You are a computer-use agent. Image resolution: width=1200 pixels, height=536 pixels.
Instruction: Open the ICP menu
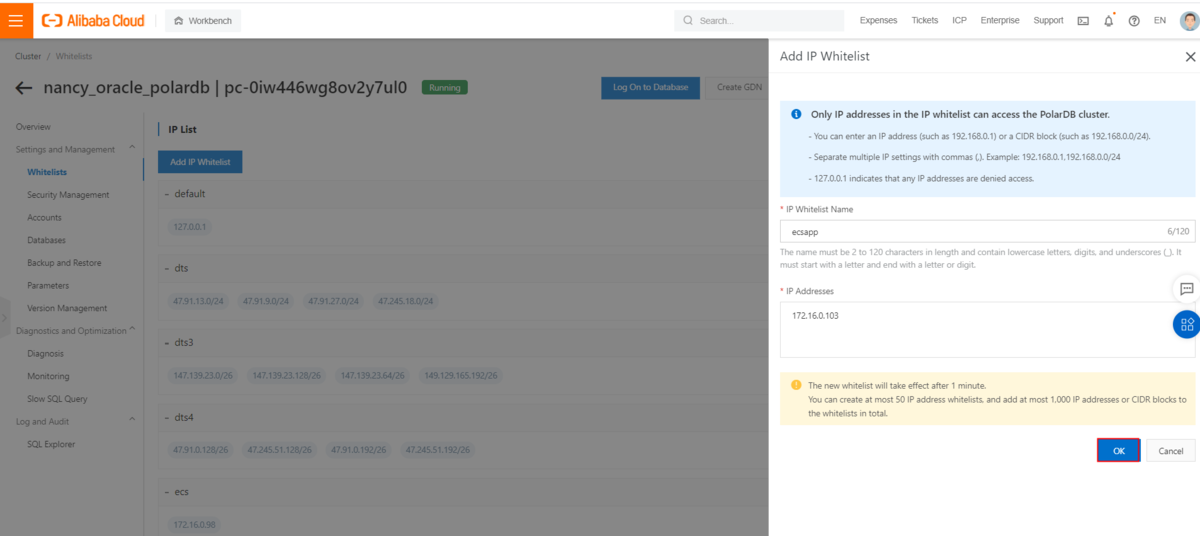click(x=959, y=20)
